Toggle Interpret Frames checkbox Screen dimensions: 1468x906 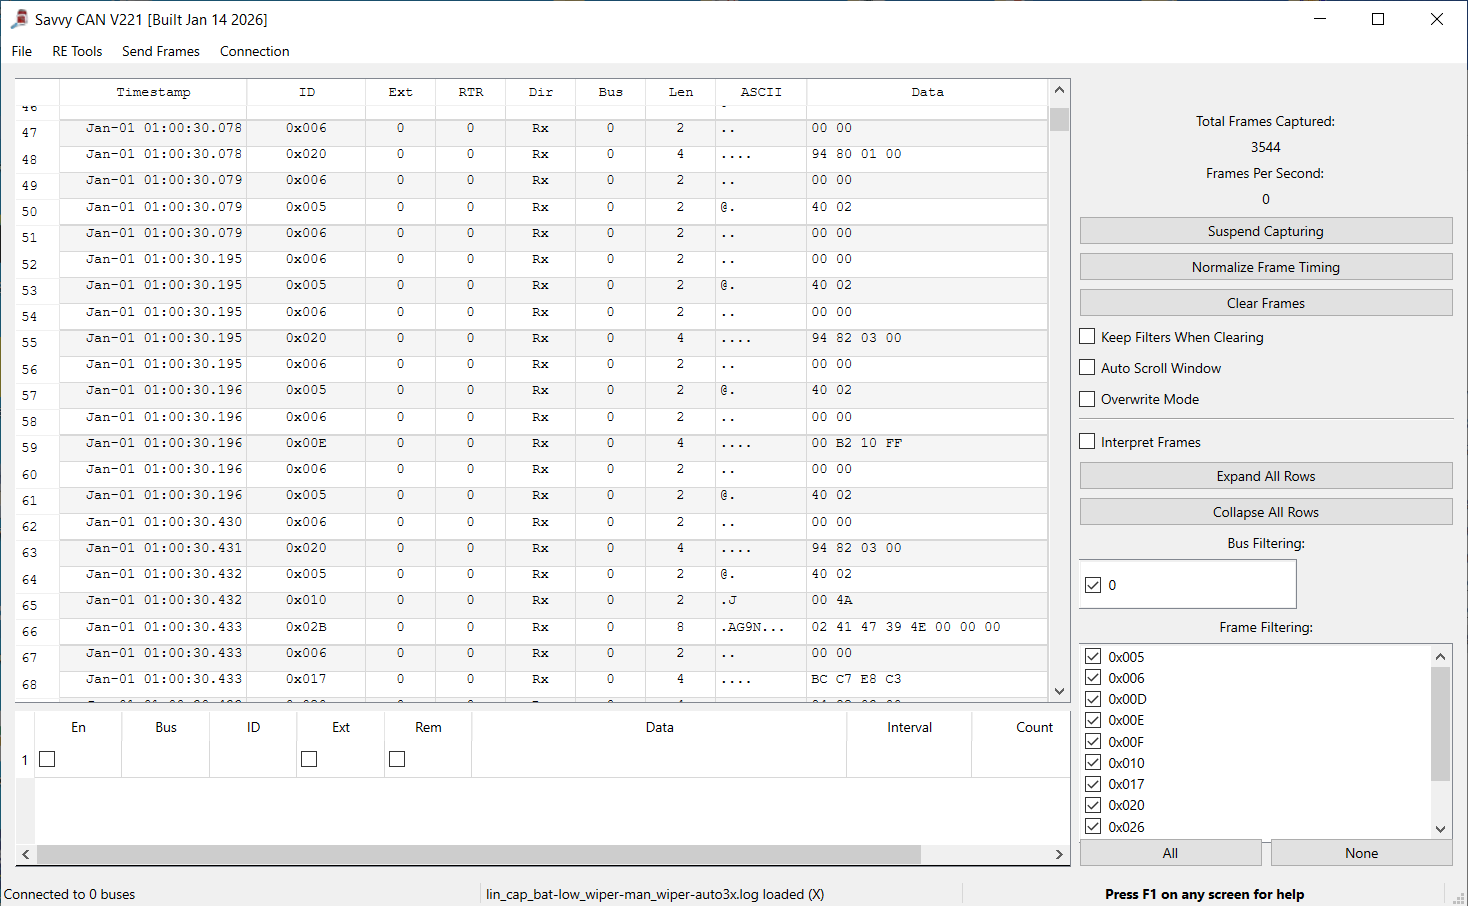pos(1088,442)
